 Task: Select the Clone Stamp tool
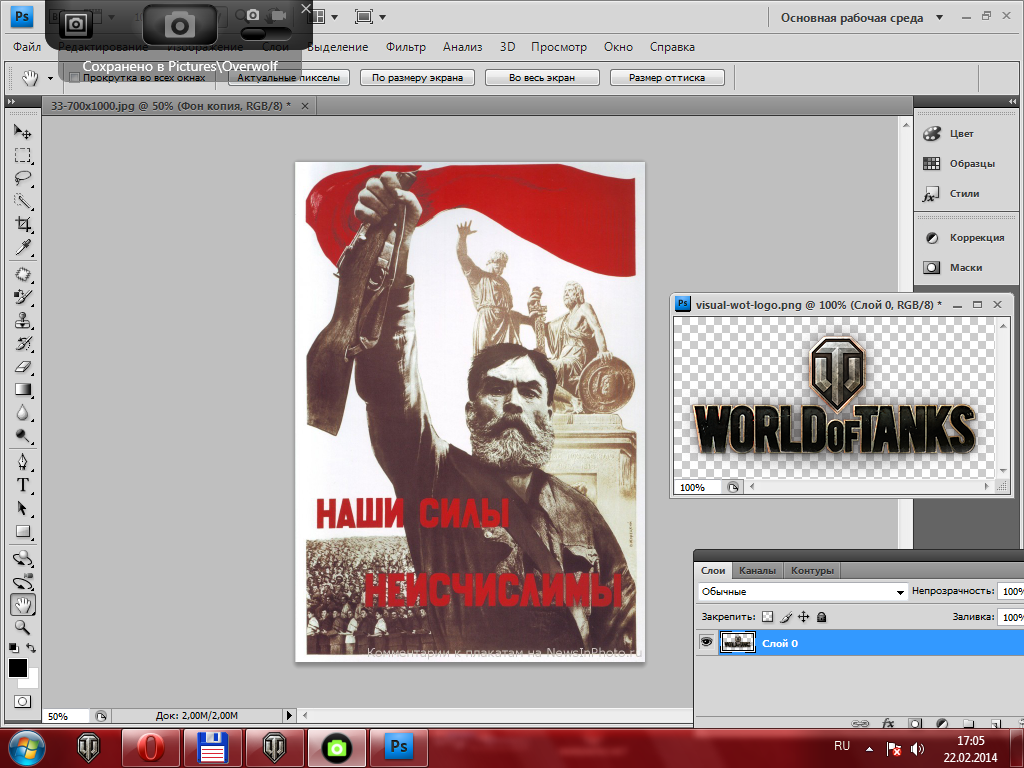coord(23,320)
